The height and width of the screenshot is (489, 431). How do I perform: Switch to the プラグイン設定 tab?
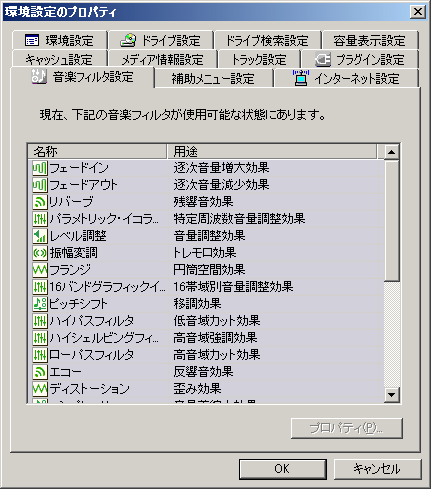tap(360, 59)
